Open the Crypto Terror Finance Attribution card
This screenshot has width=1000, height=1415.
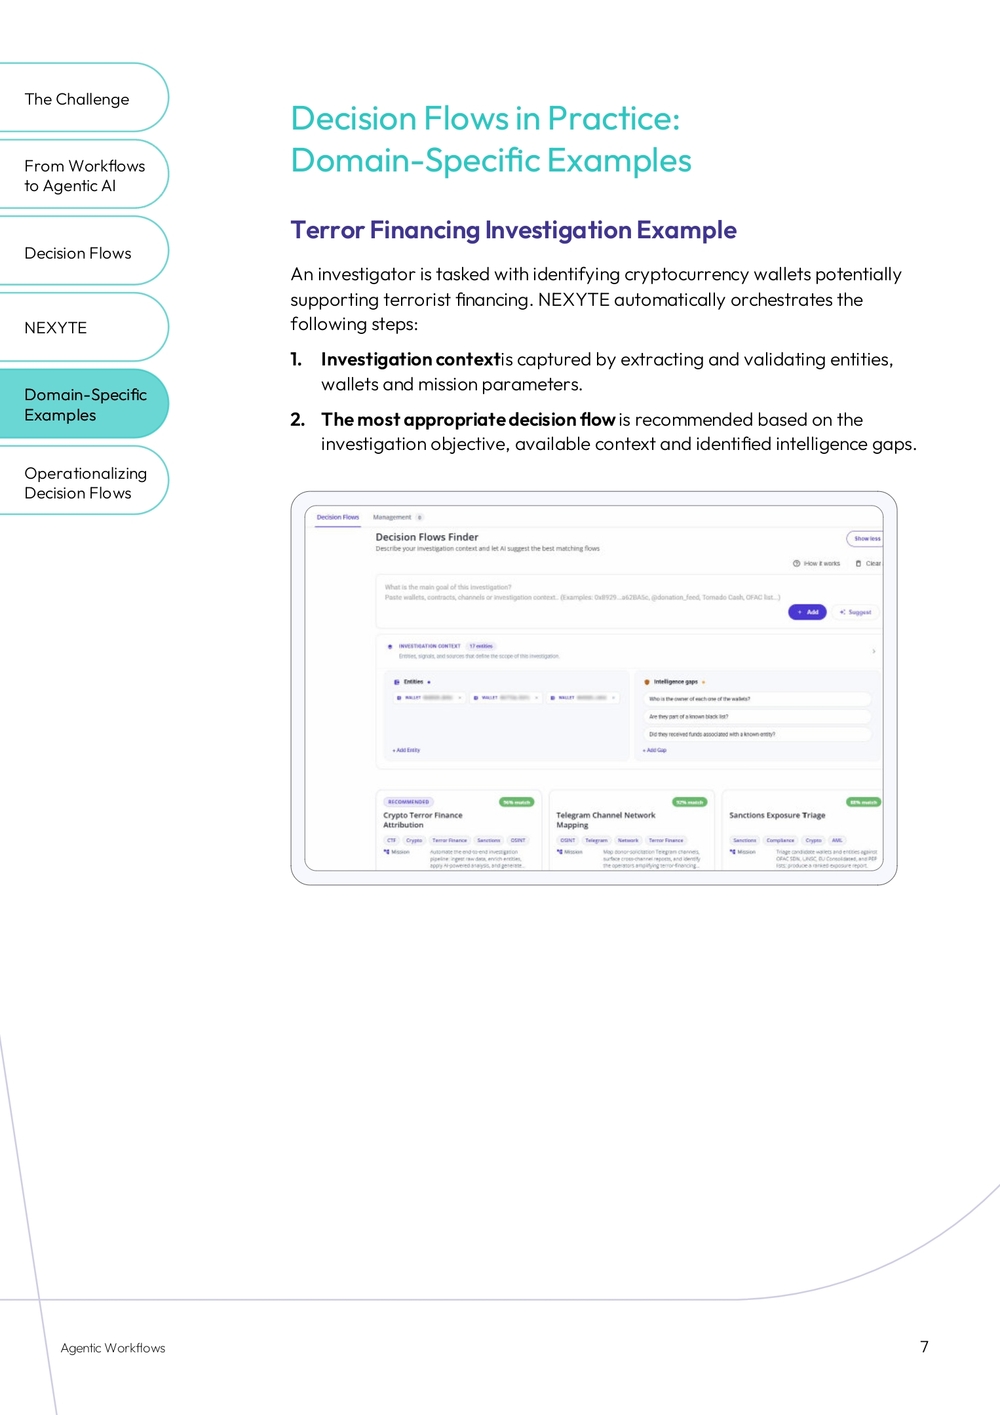pyautogui.click(x=459, y=830)
